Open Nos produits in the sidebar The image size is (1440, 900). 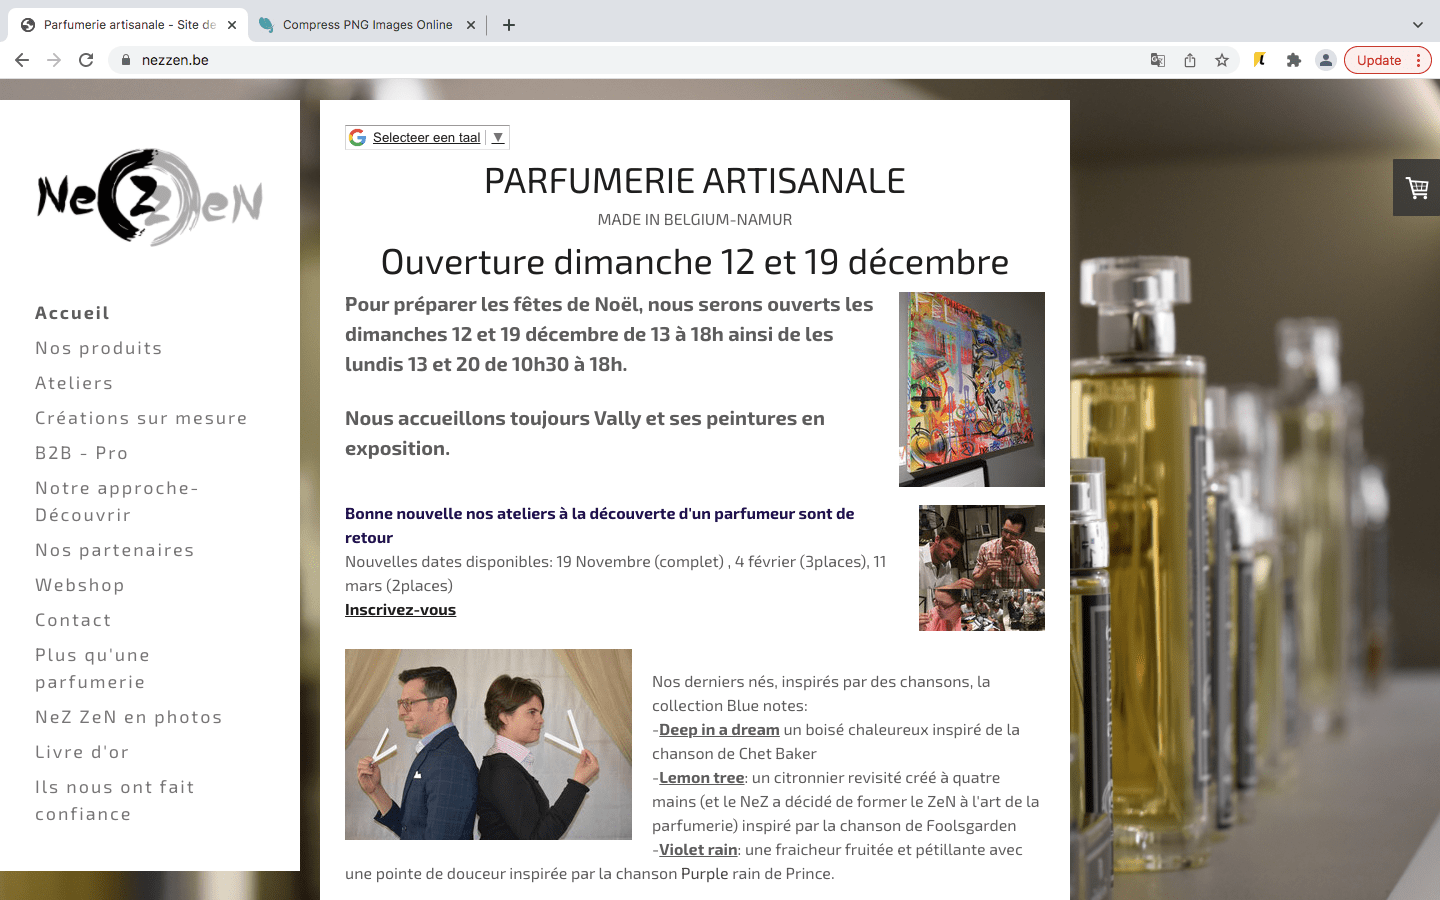pyautogui.click(x=98, y=348)
